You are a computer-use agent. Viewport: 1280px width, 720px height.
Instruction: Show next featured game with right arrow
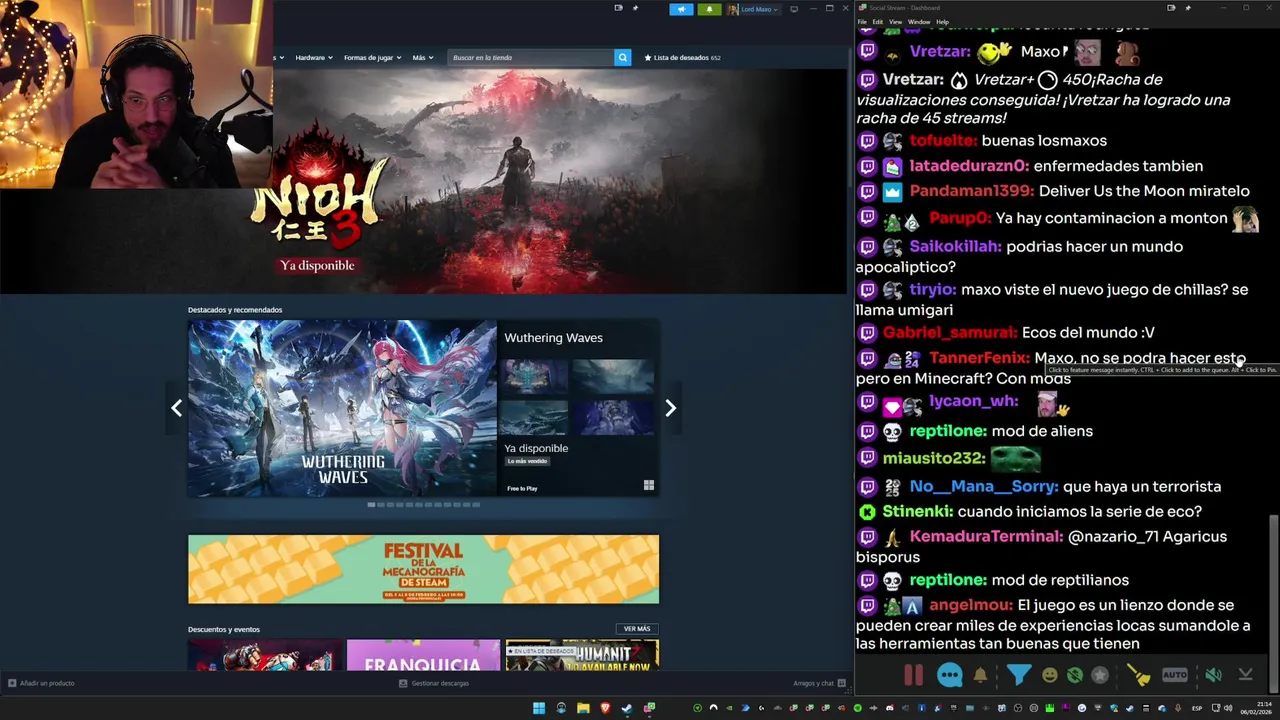click(670, 408)
